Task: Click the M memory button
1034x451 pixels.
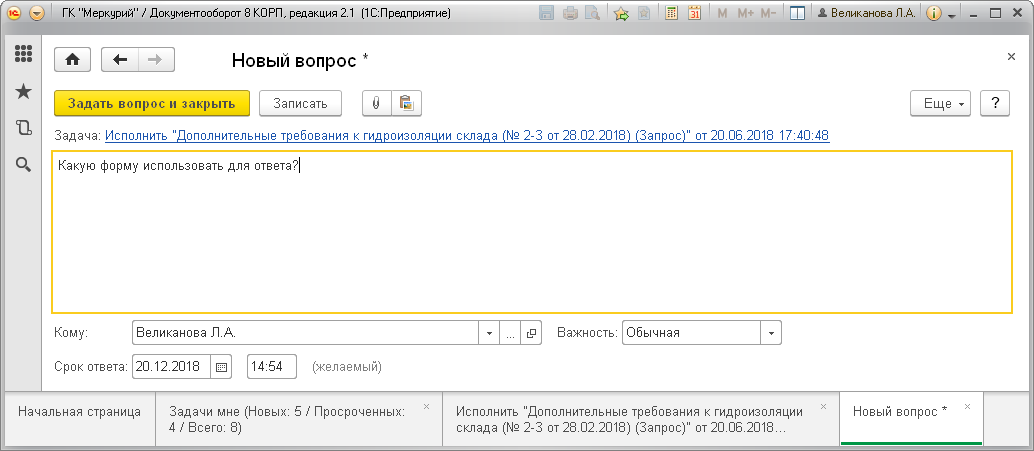Action: (x=722, y=13)
